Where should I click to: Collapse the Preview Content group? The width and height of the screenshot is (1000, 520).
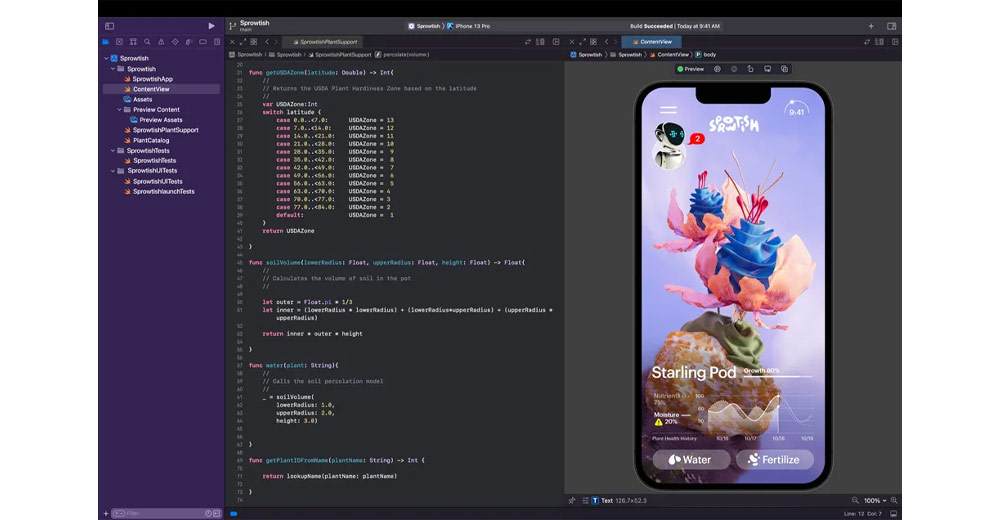120,110
